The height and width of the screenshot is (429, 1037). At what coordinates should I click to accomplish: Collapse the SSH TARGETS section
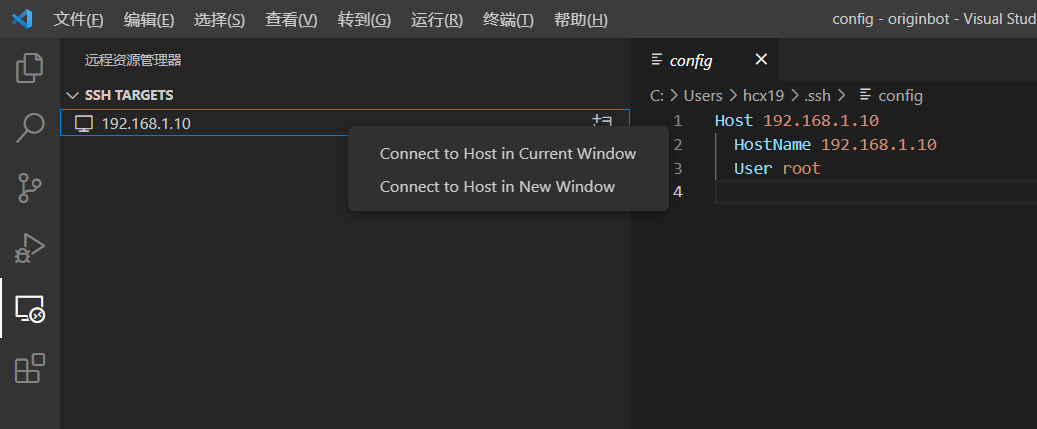72,95
